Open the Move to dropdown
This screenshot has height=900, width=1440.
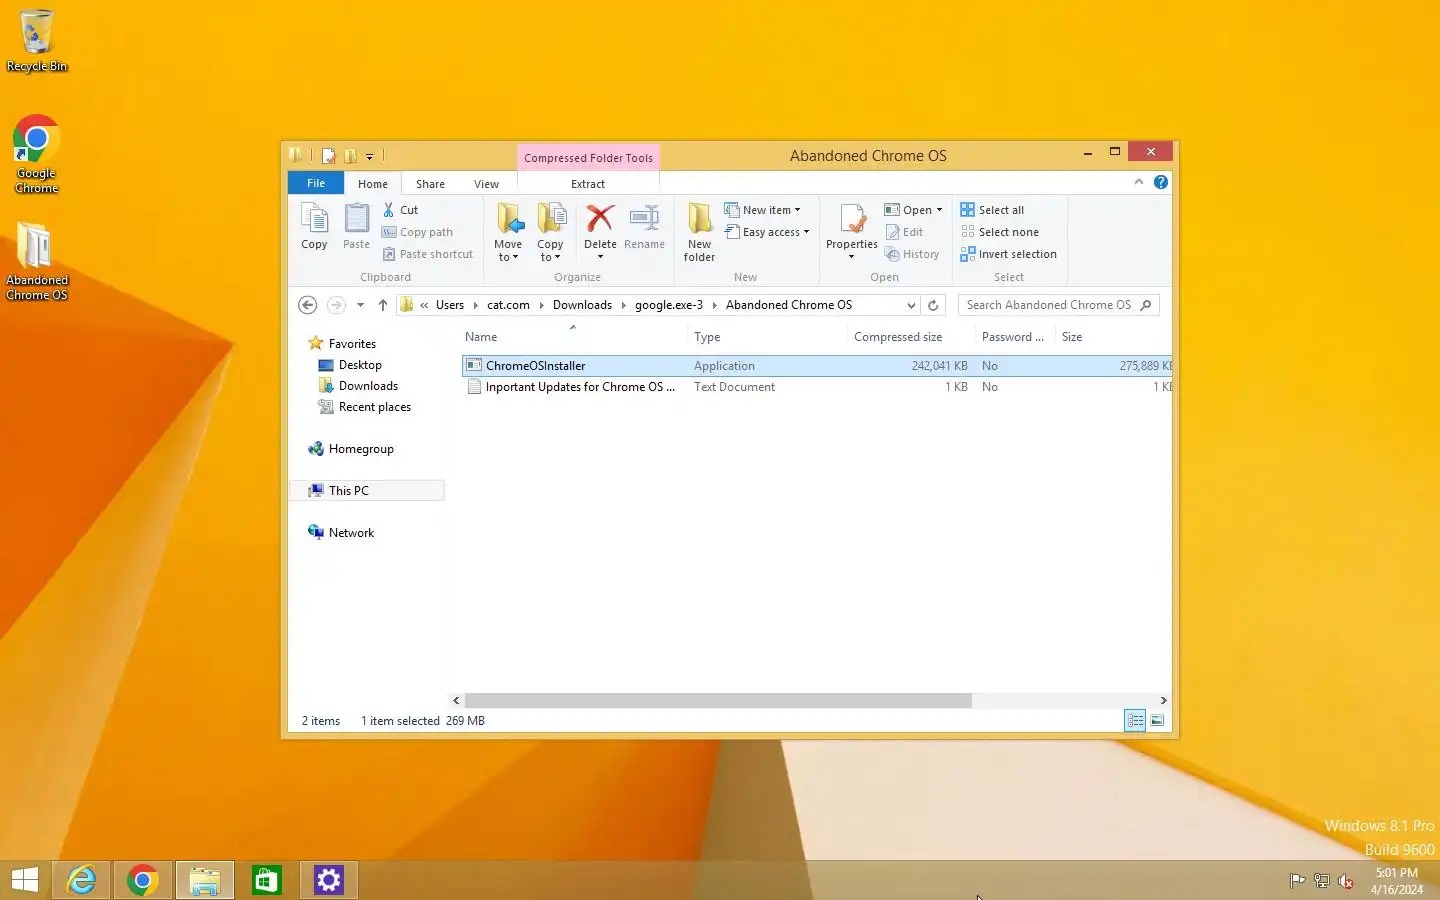508,232
